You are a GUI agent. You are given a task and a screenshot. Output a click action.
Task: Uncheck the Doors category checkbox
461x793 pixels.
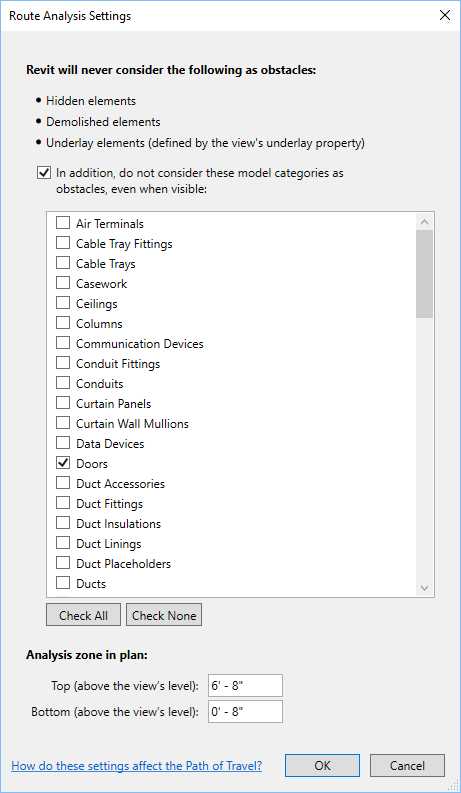[x=63, y=463]
